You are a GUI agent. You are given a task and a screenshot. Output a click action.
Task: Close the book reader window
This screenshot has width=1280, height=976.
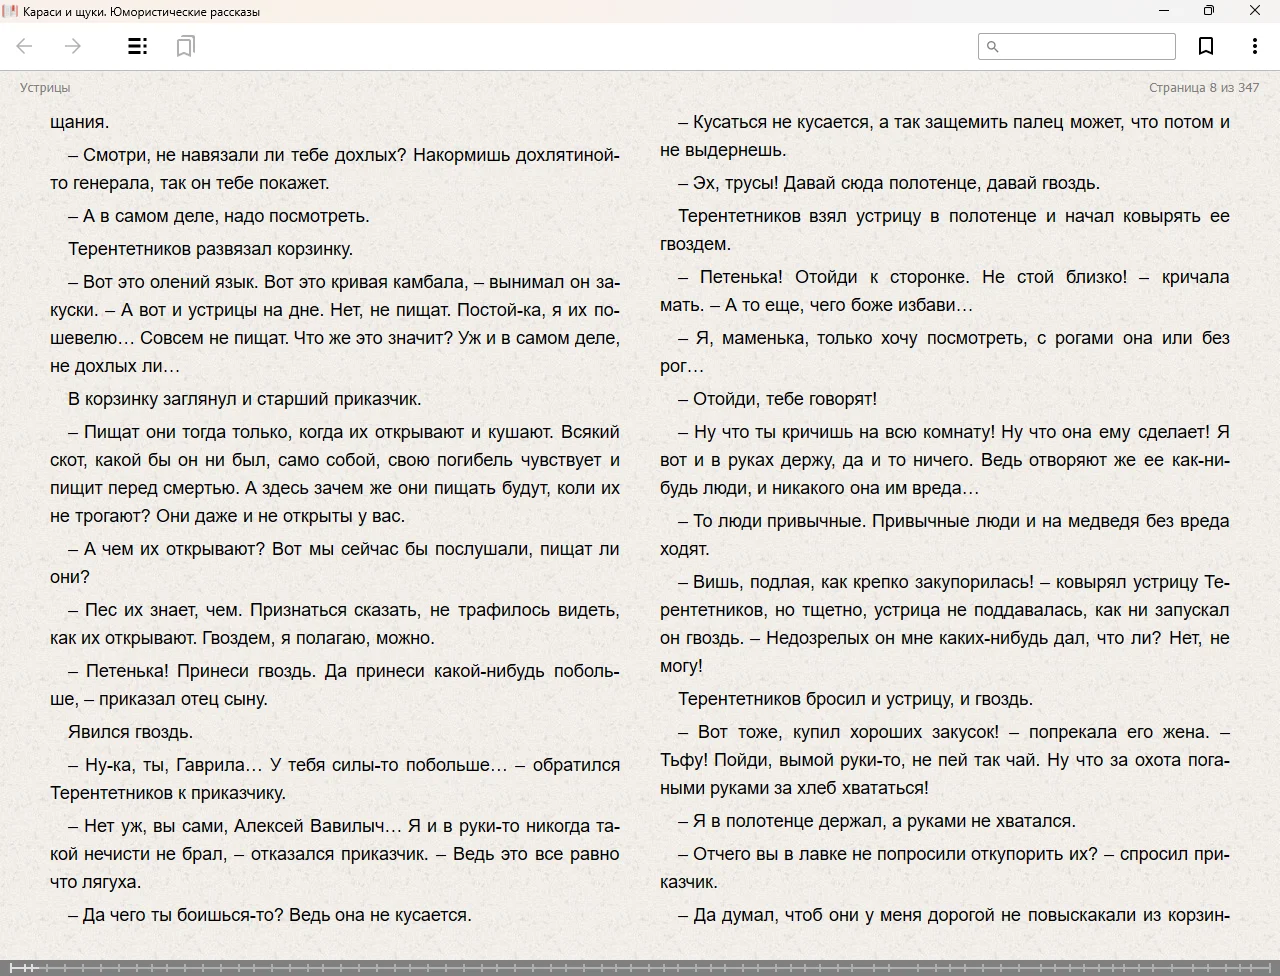[1254, 11]
